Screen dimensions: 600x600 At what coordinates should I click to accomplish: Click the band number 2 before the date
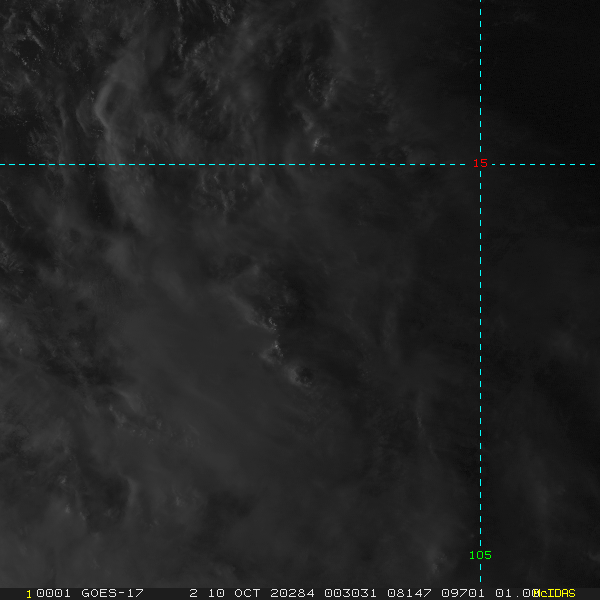[x=194, y=593]
